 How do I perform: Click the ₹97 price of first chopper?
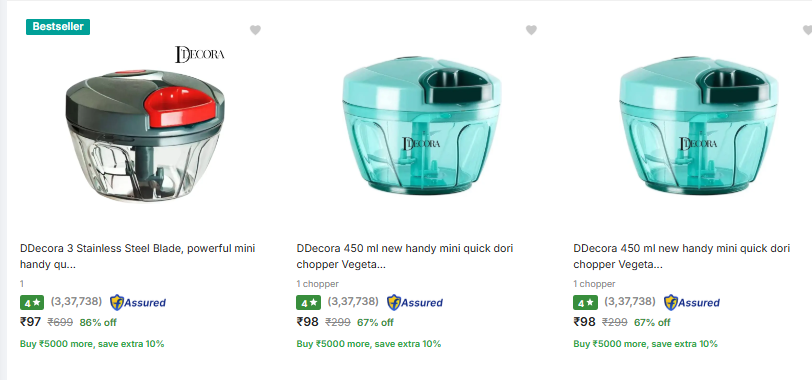point(31,322)
